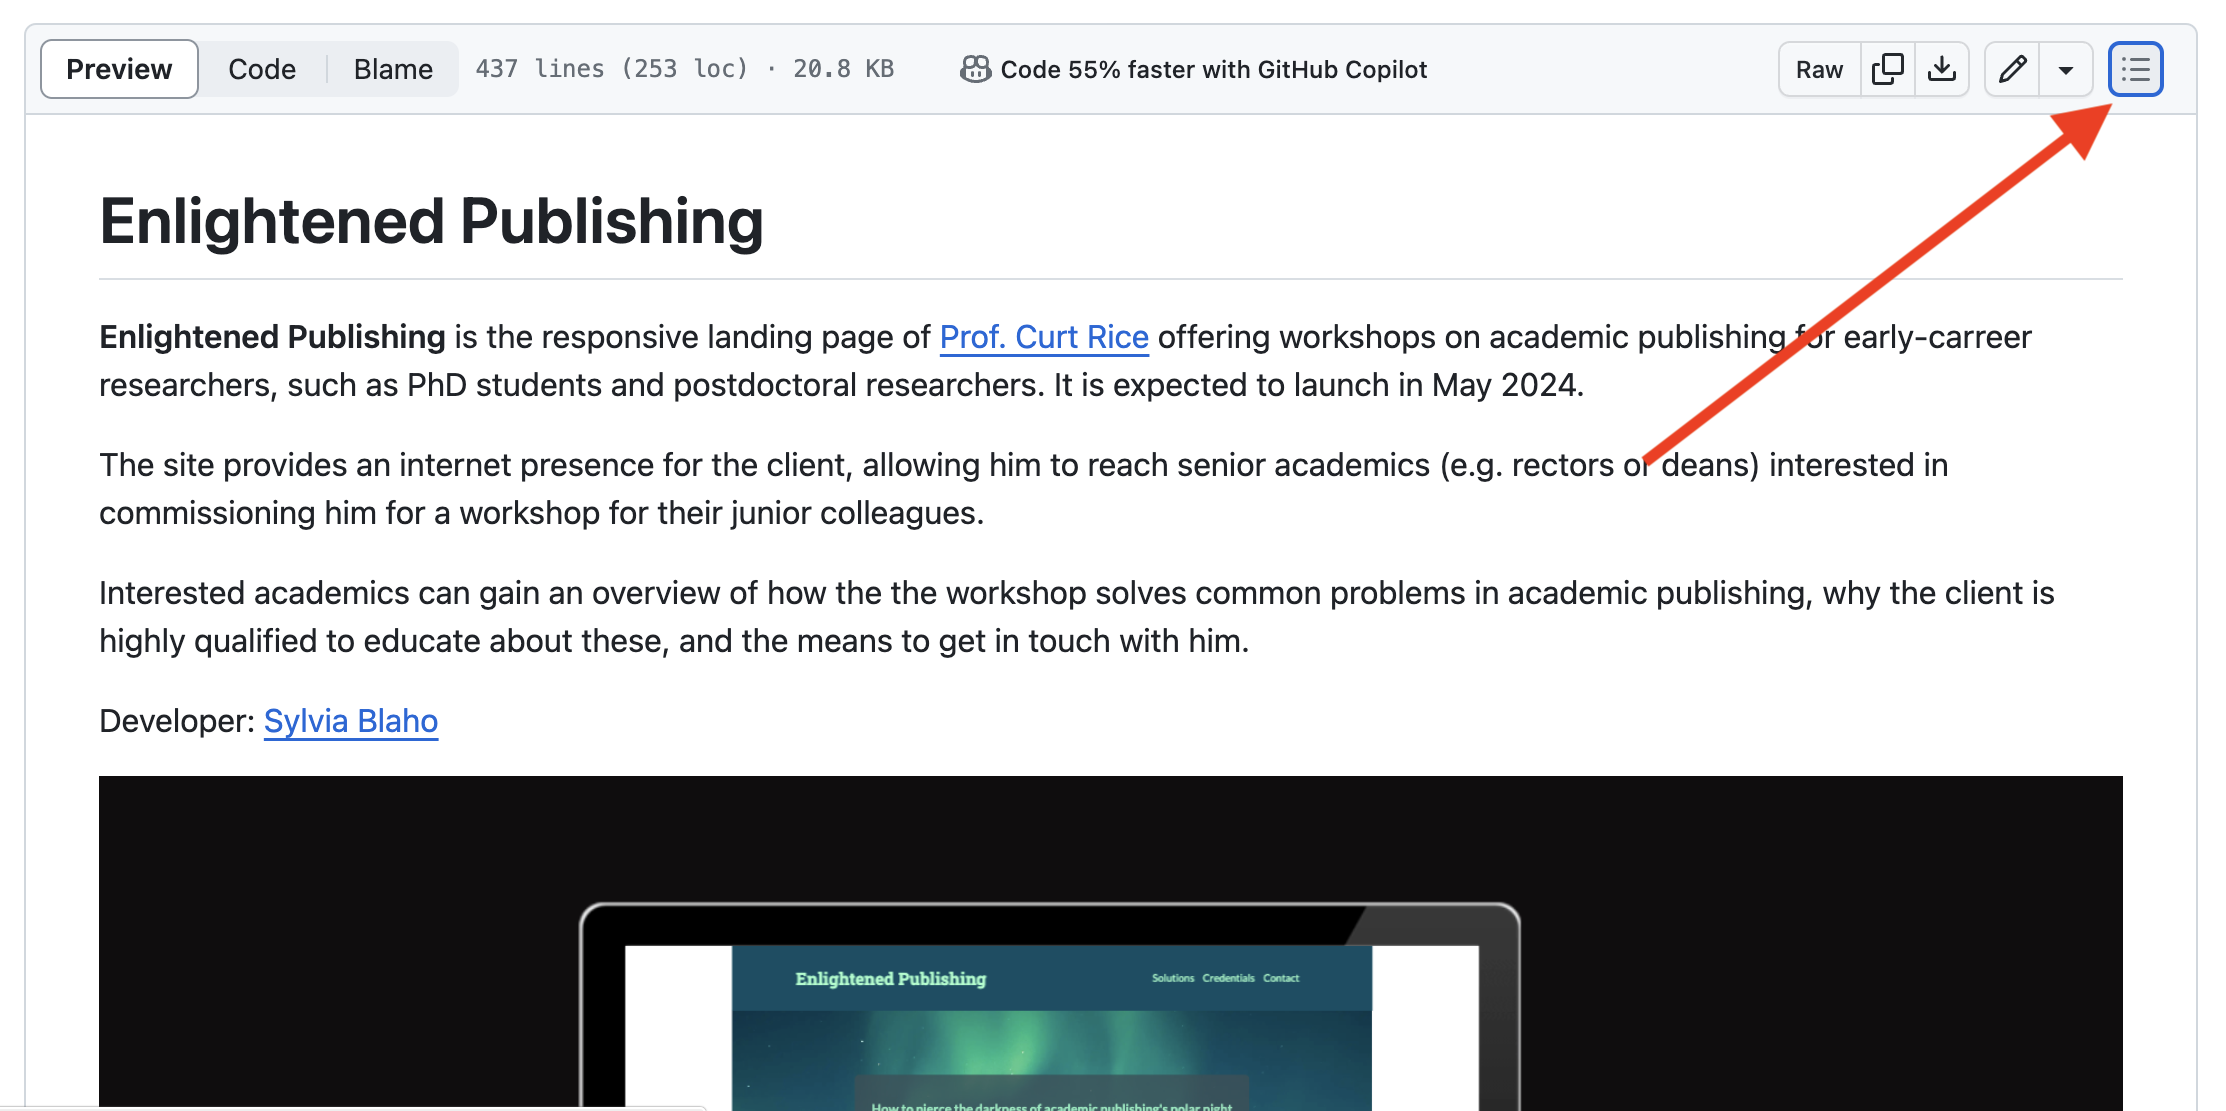Open the Prof. Curt Rice link

tap(1043, 337)
